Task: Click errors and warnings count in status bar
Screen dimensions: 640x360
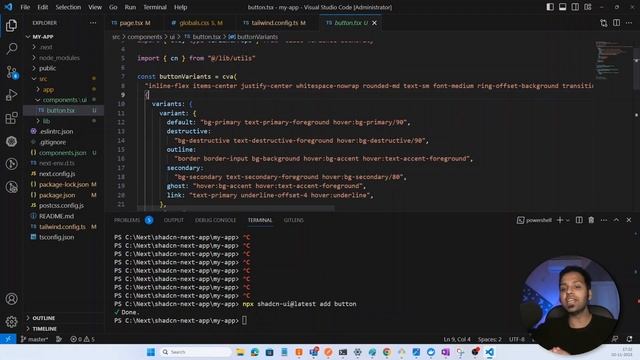Action: click(x=82, y=339)
